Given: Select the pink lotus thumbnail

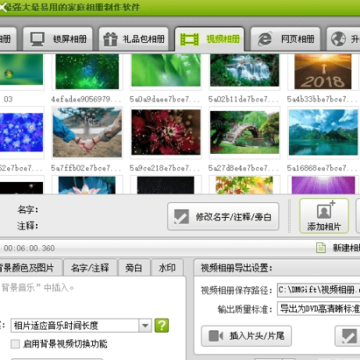Looking at the screenshot, I should point(87,185).
